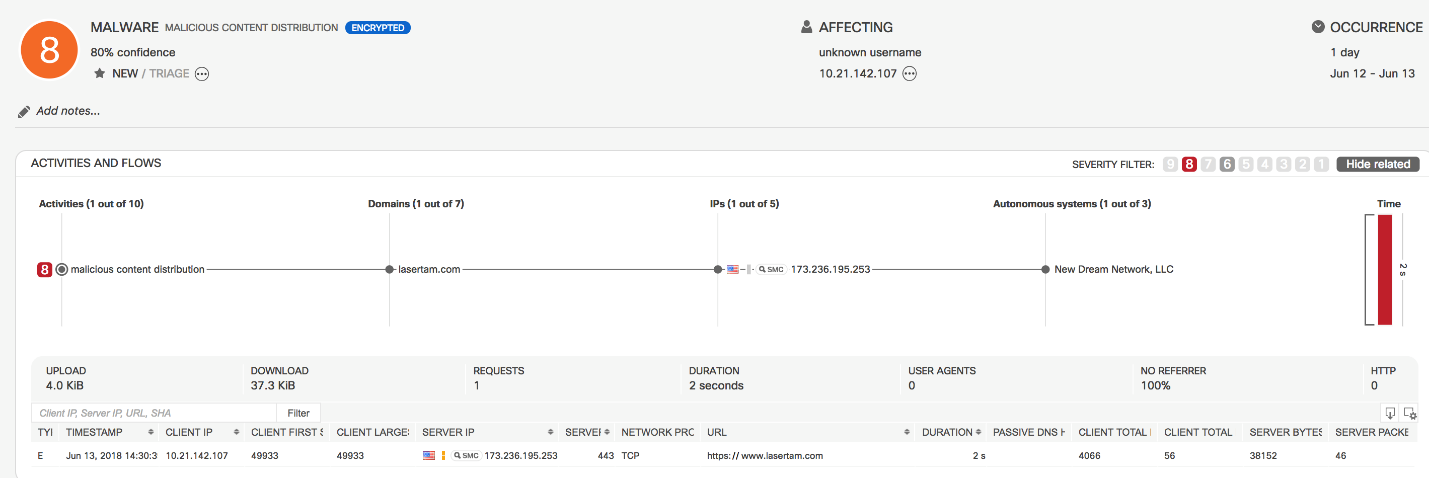Screen dimensions: 1429x478
Task: Focus the Client IP, Server IP, URL search field
Action: [x=153, y=412]
